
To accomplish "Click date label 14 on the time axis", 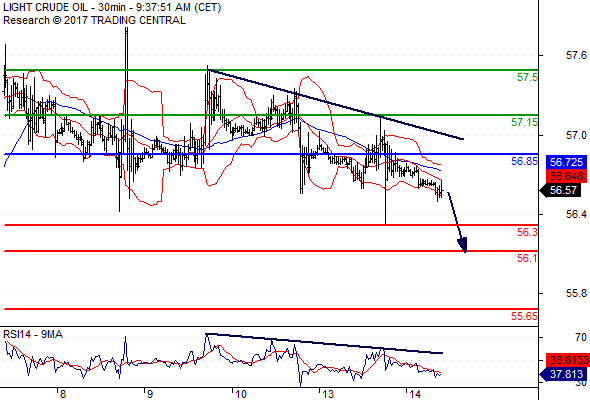I will [x=415, y=394].
